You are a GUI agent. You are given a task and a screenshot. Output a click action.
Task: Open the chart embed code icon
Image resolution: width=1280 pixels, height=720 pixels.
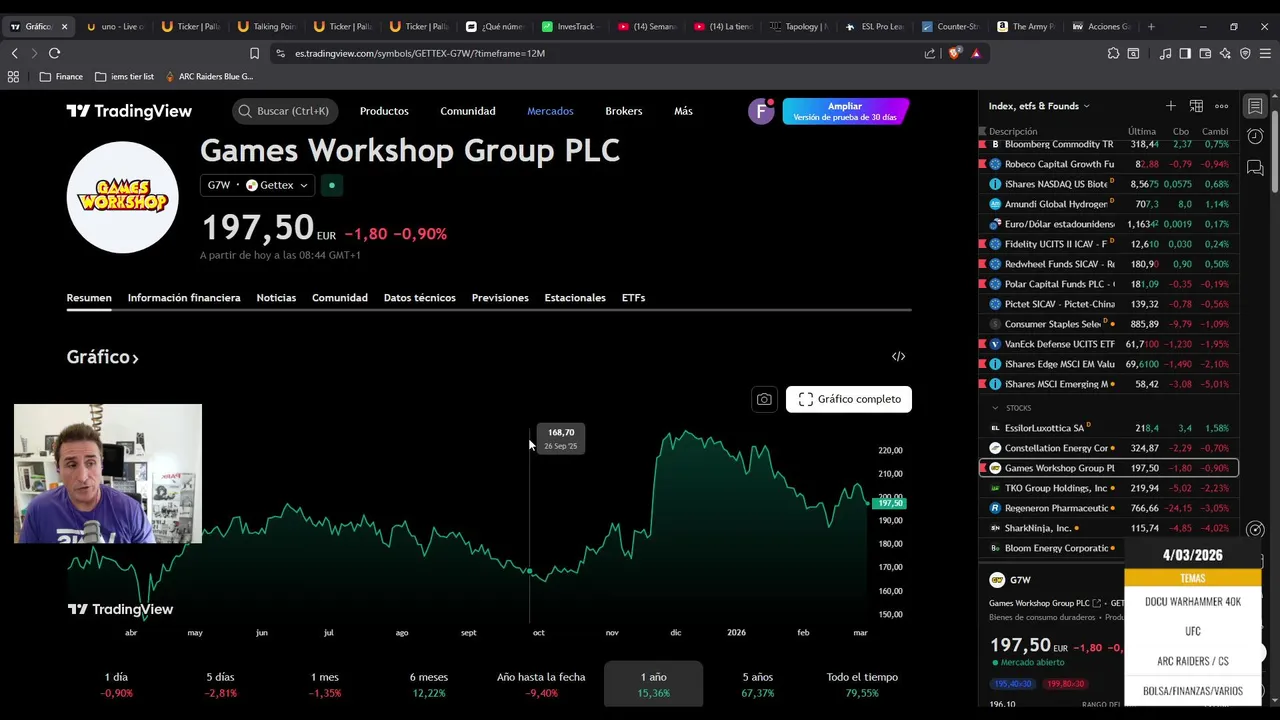[898, 356]
